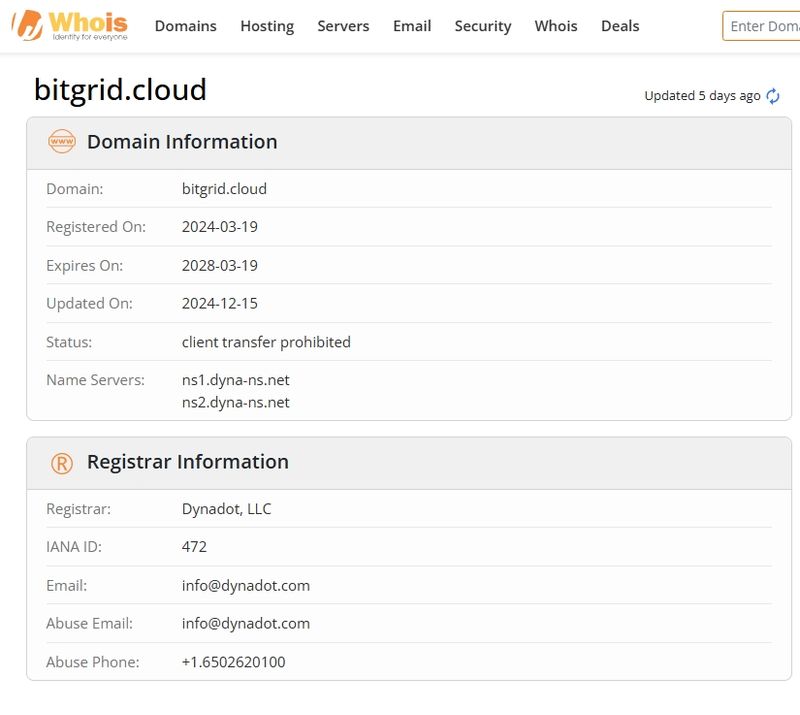
Task: Click the Status: label
Action: (69, 342)
